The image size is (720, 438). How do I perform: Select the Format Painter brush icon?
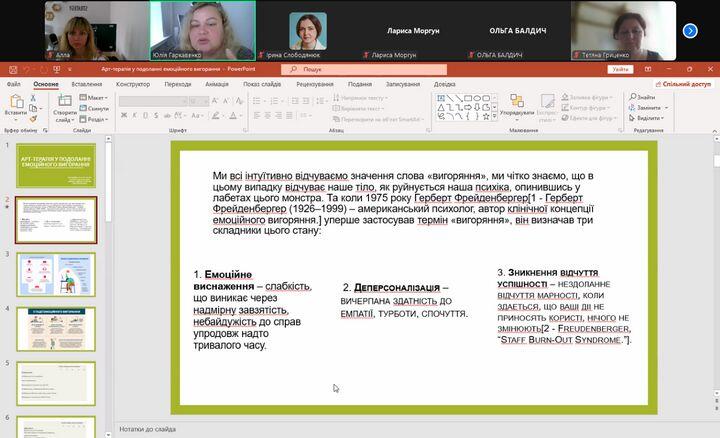pos(33,119)
